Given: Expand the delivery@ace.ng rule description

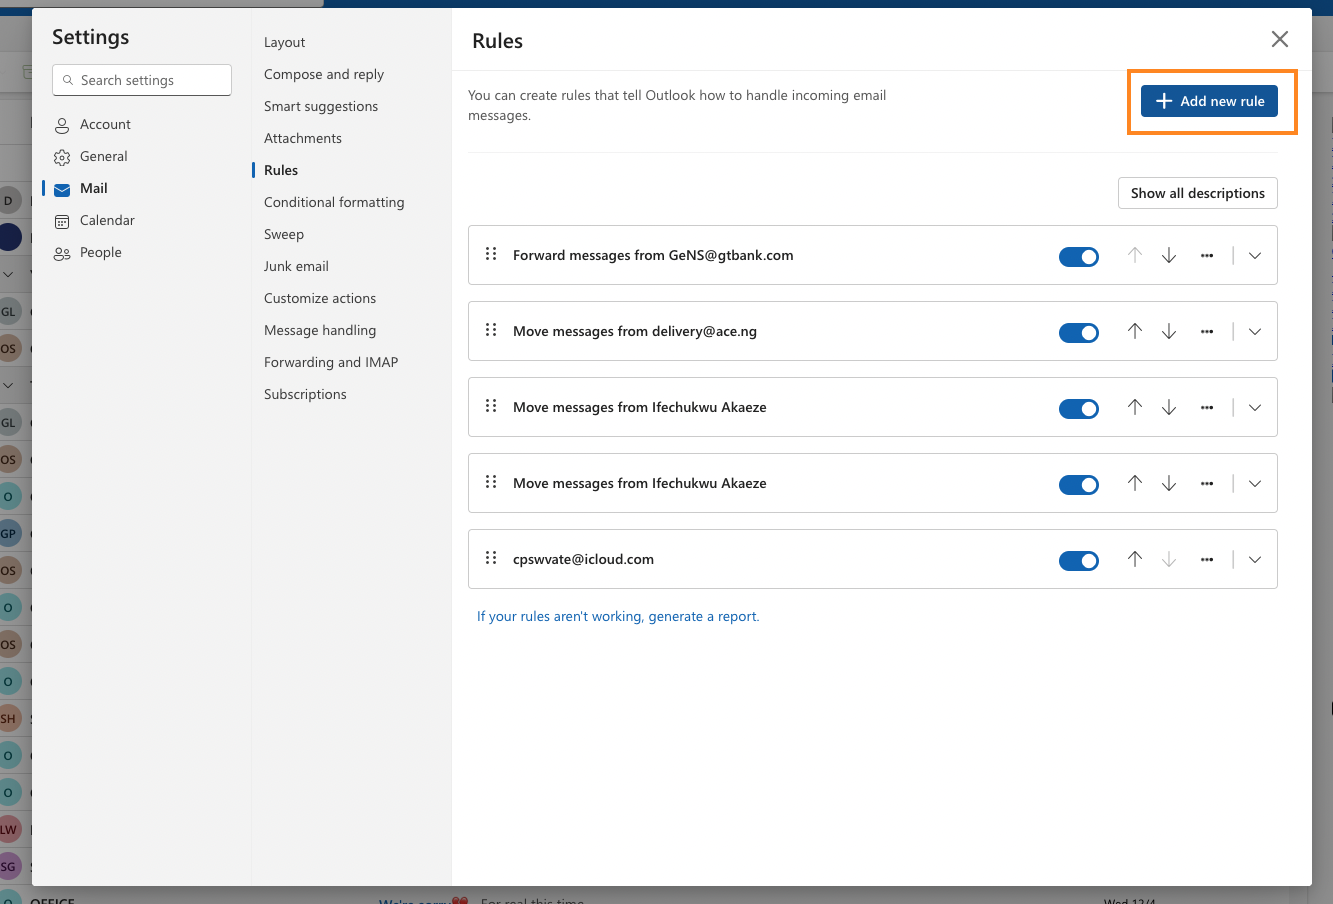Looking at the screenshot, I should (x=1255, y=331).
